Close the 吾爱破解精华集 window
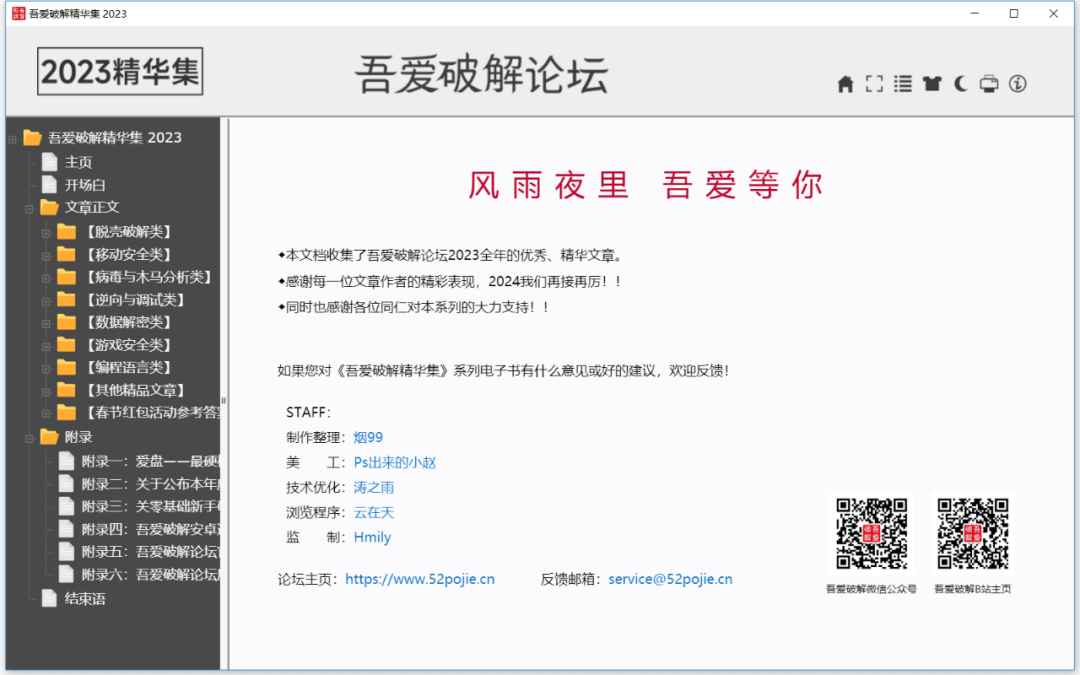1080x675 pixels. click(1053, 14)
